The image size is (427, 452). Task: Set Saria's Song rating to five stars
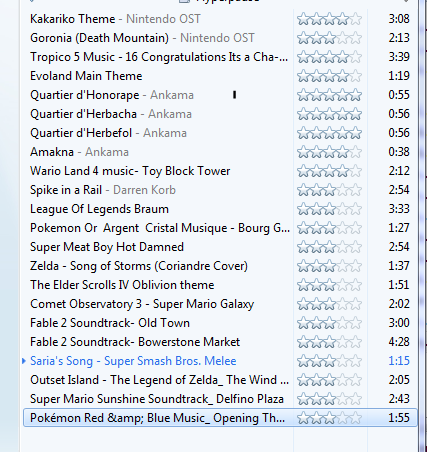click(x=356, y=361)
